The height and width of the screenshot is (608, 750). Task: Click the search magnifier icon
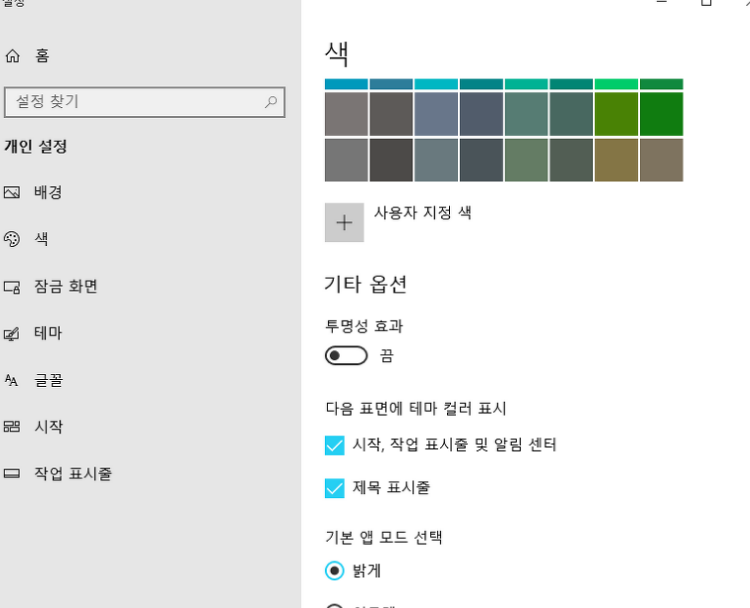(271, 101)
